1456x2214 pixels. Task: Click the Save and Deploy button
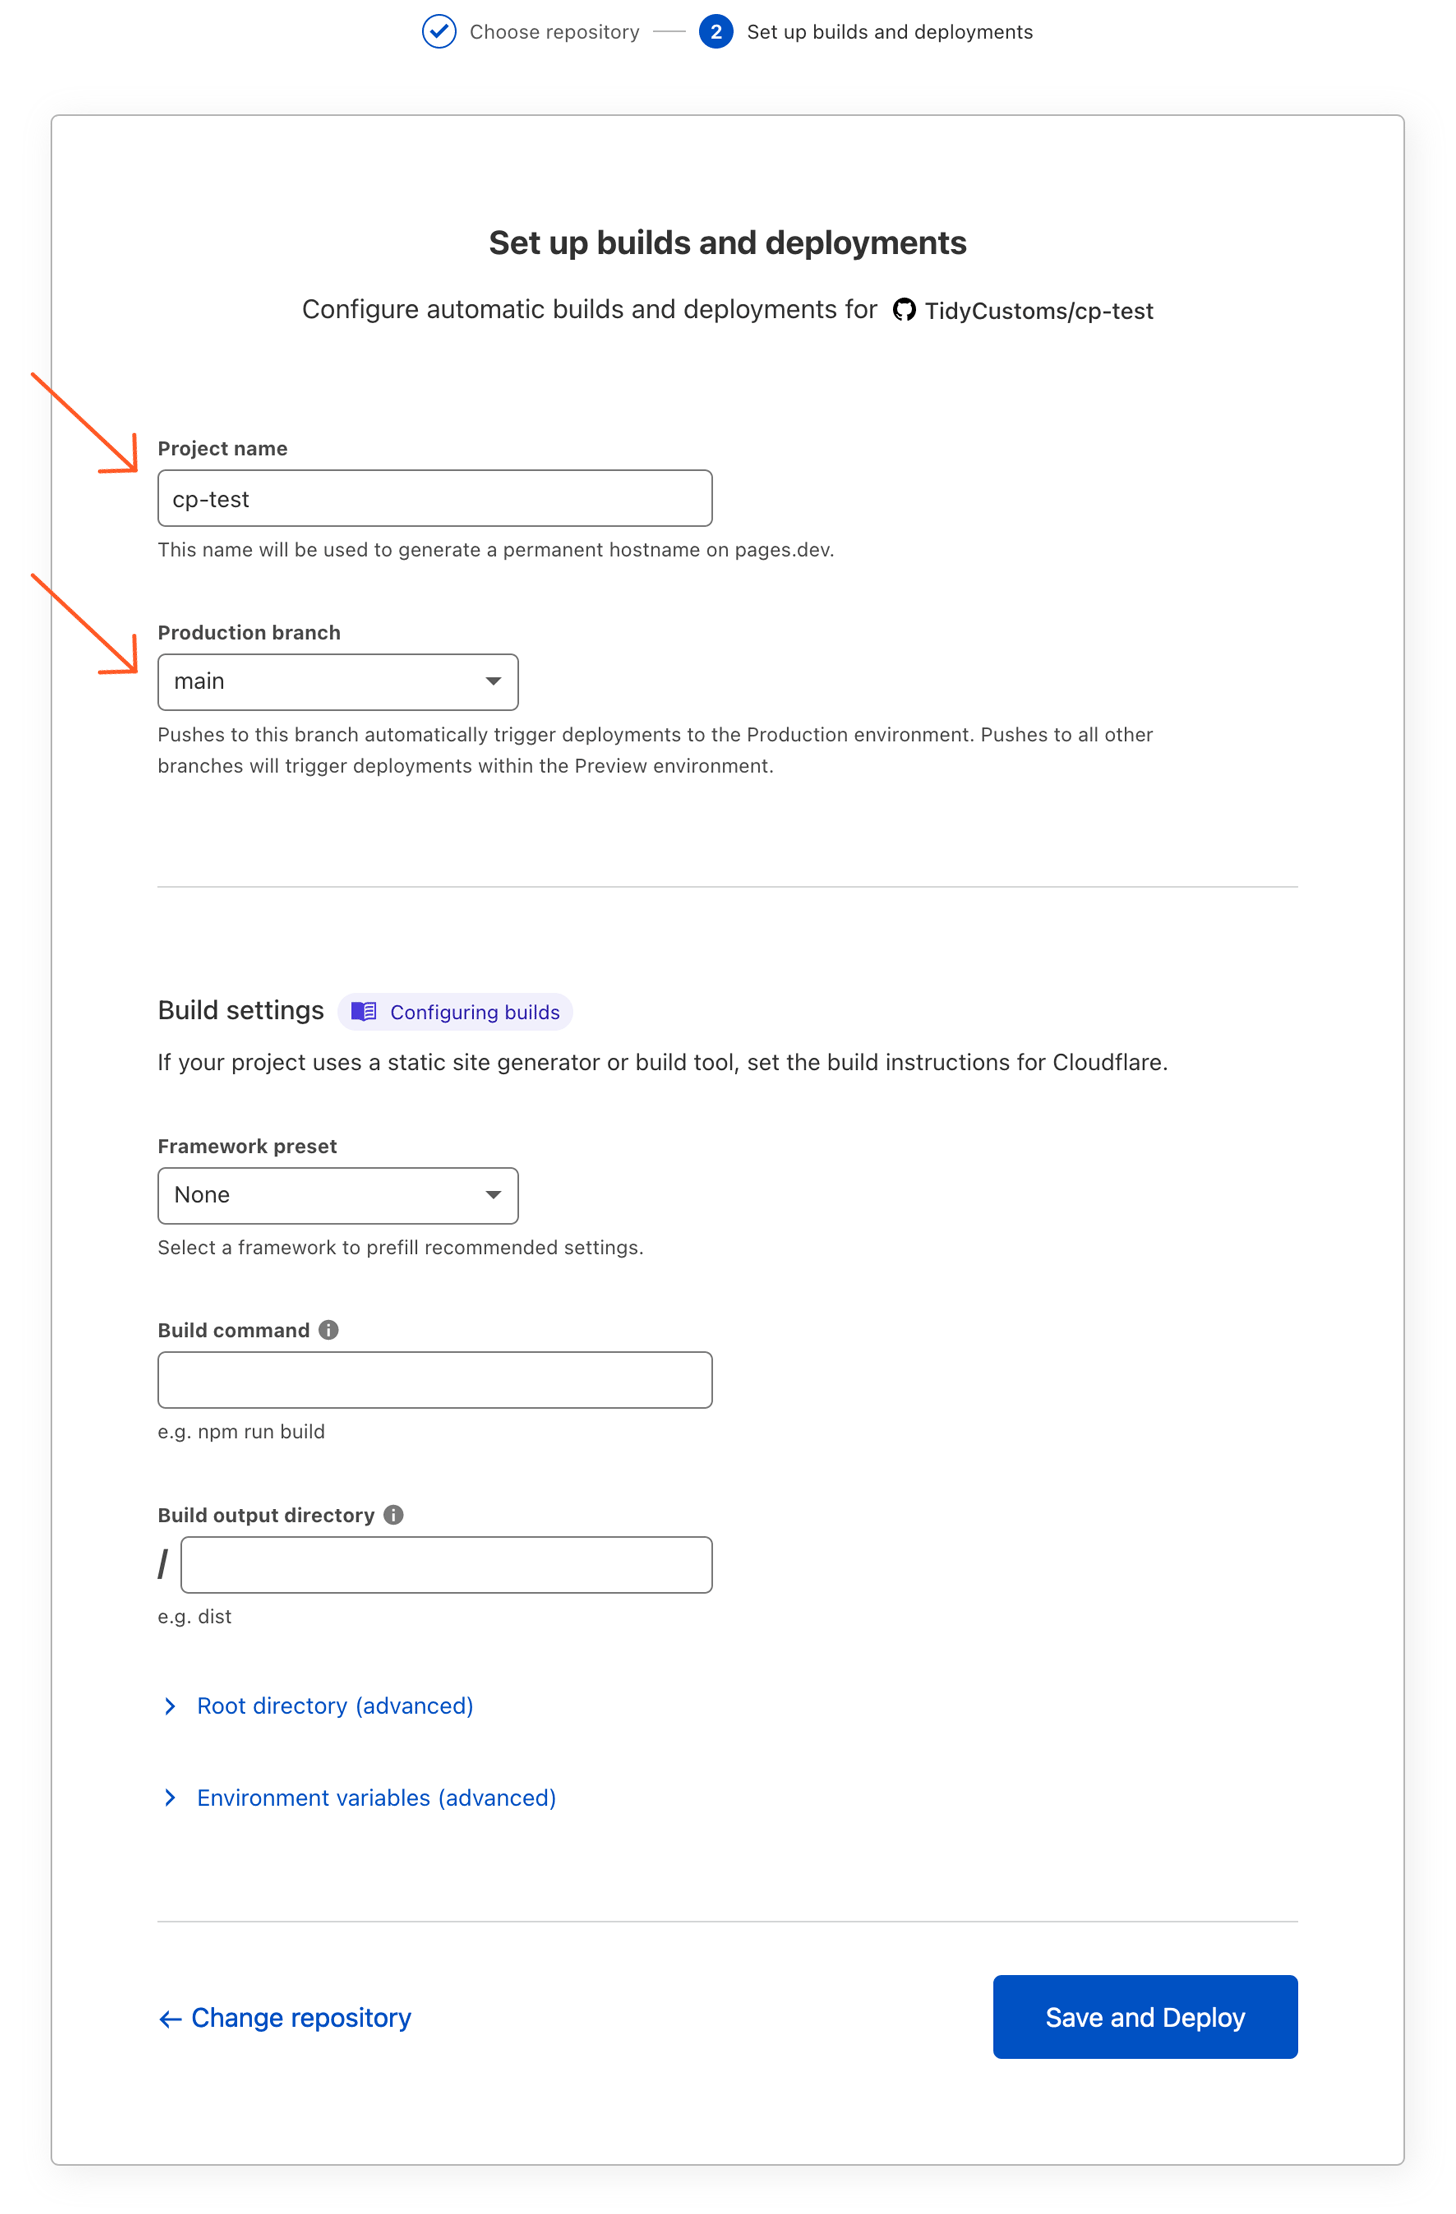point(1144,2017)
